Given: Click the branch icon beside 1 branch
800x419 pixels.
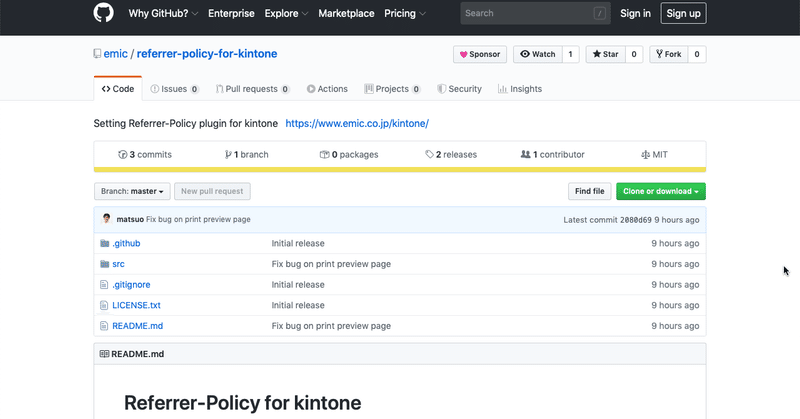Looking at the screenshot, I should (x=228, y=154).
